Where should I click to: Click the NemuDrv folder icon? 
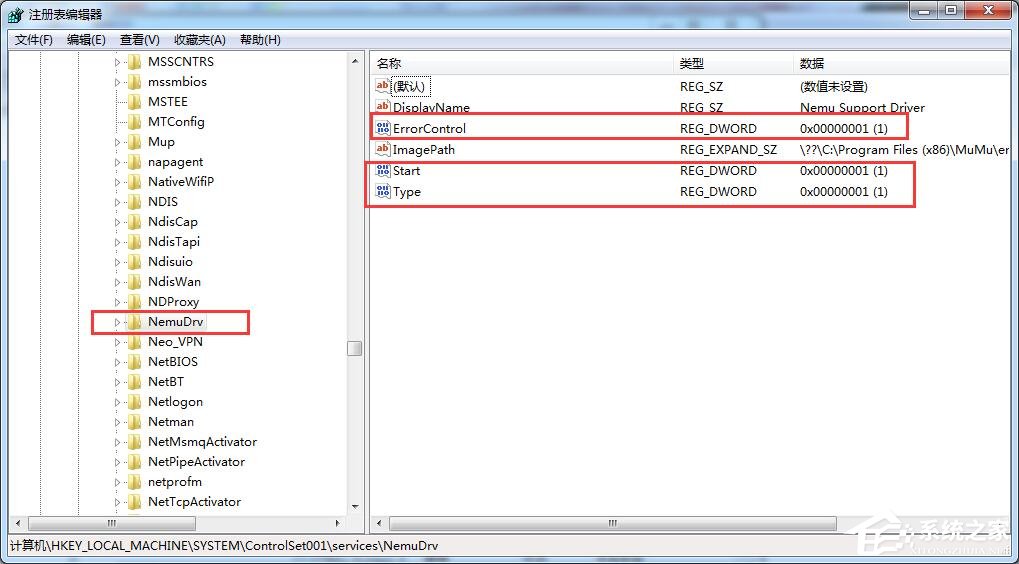[x=135, y=322]
